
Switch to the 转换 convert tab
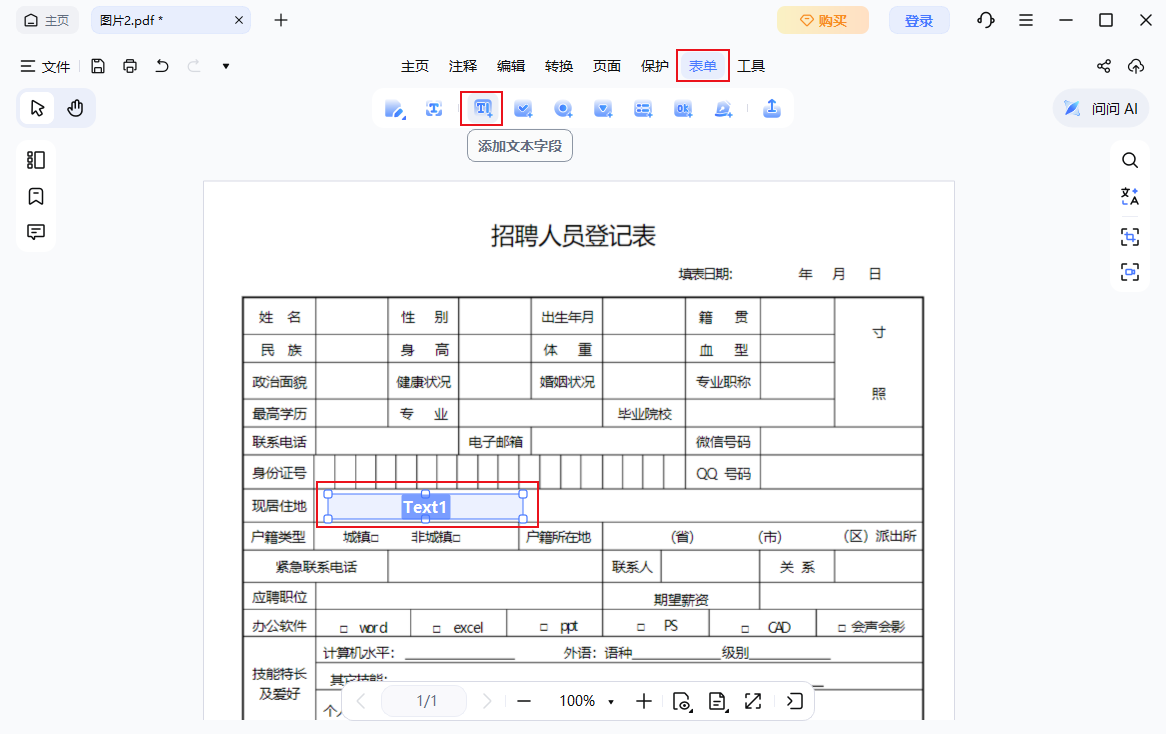point(558,66)
